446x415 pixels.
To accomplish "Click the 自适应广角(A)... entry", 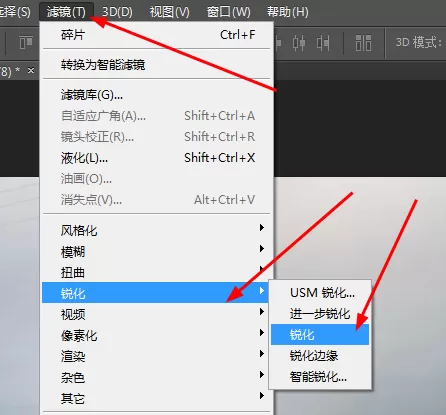I will 157,116.
